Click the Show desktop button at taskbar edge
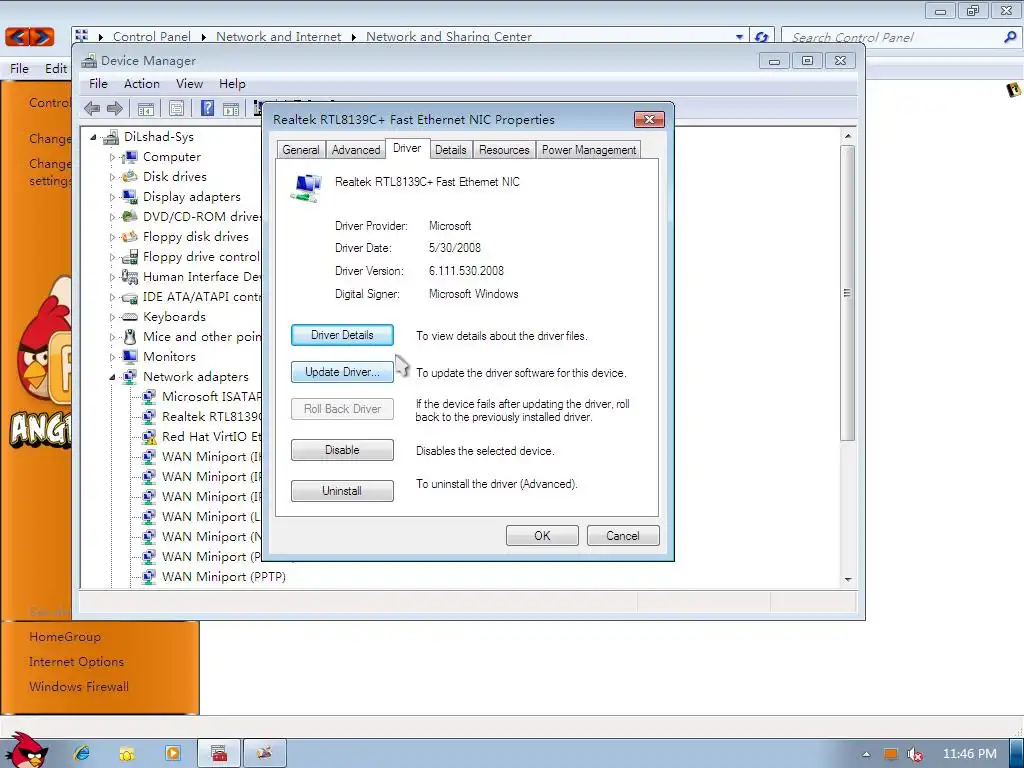This screenshot has height=768, width=1024. pyautogui.click(x=1017, y=753)
